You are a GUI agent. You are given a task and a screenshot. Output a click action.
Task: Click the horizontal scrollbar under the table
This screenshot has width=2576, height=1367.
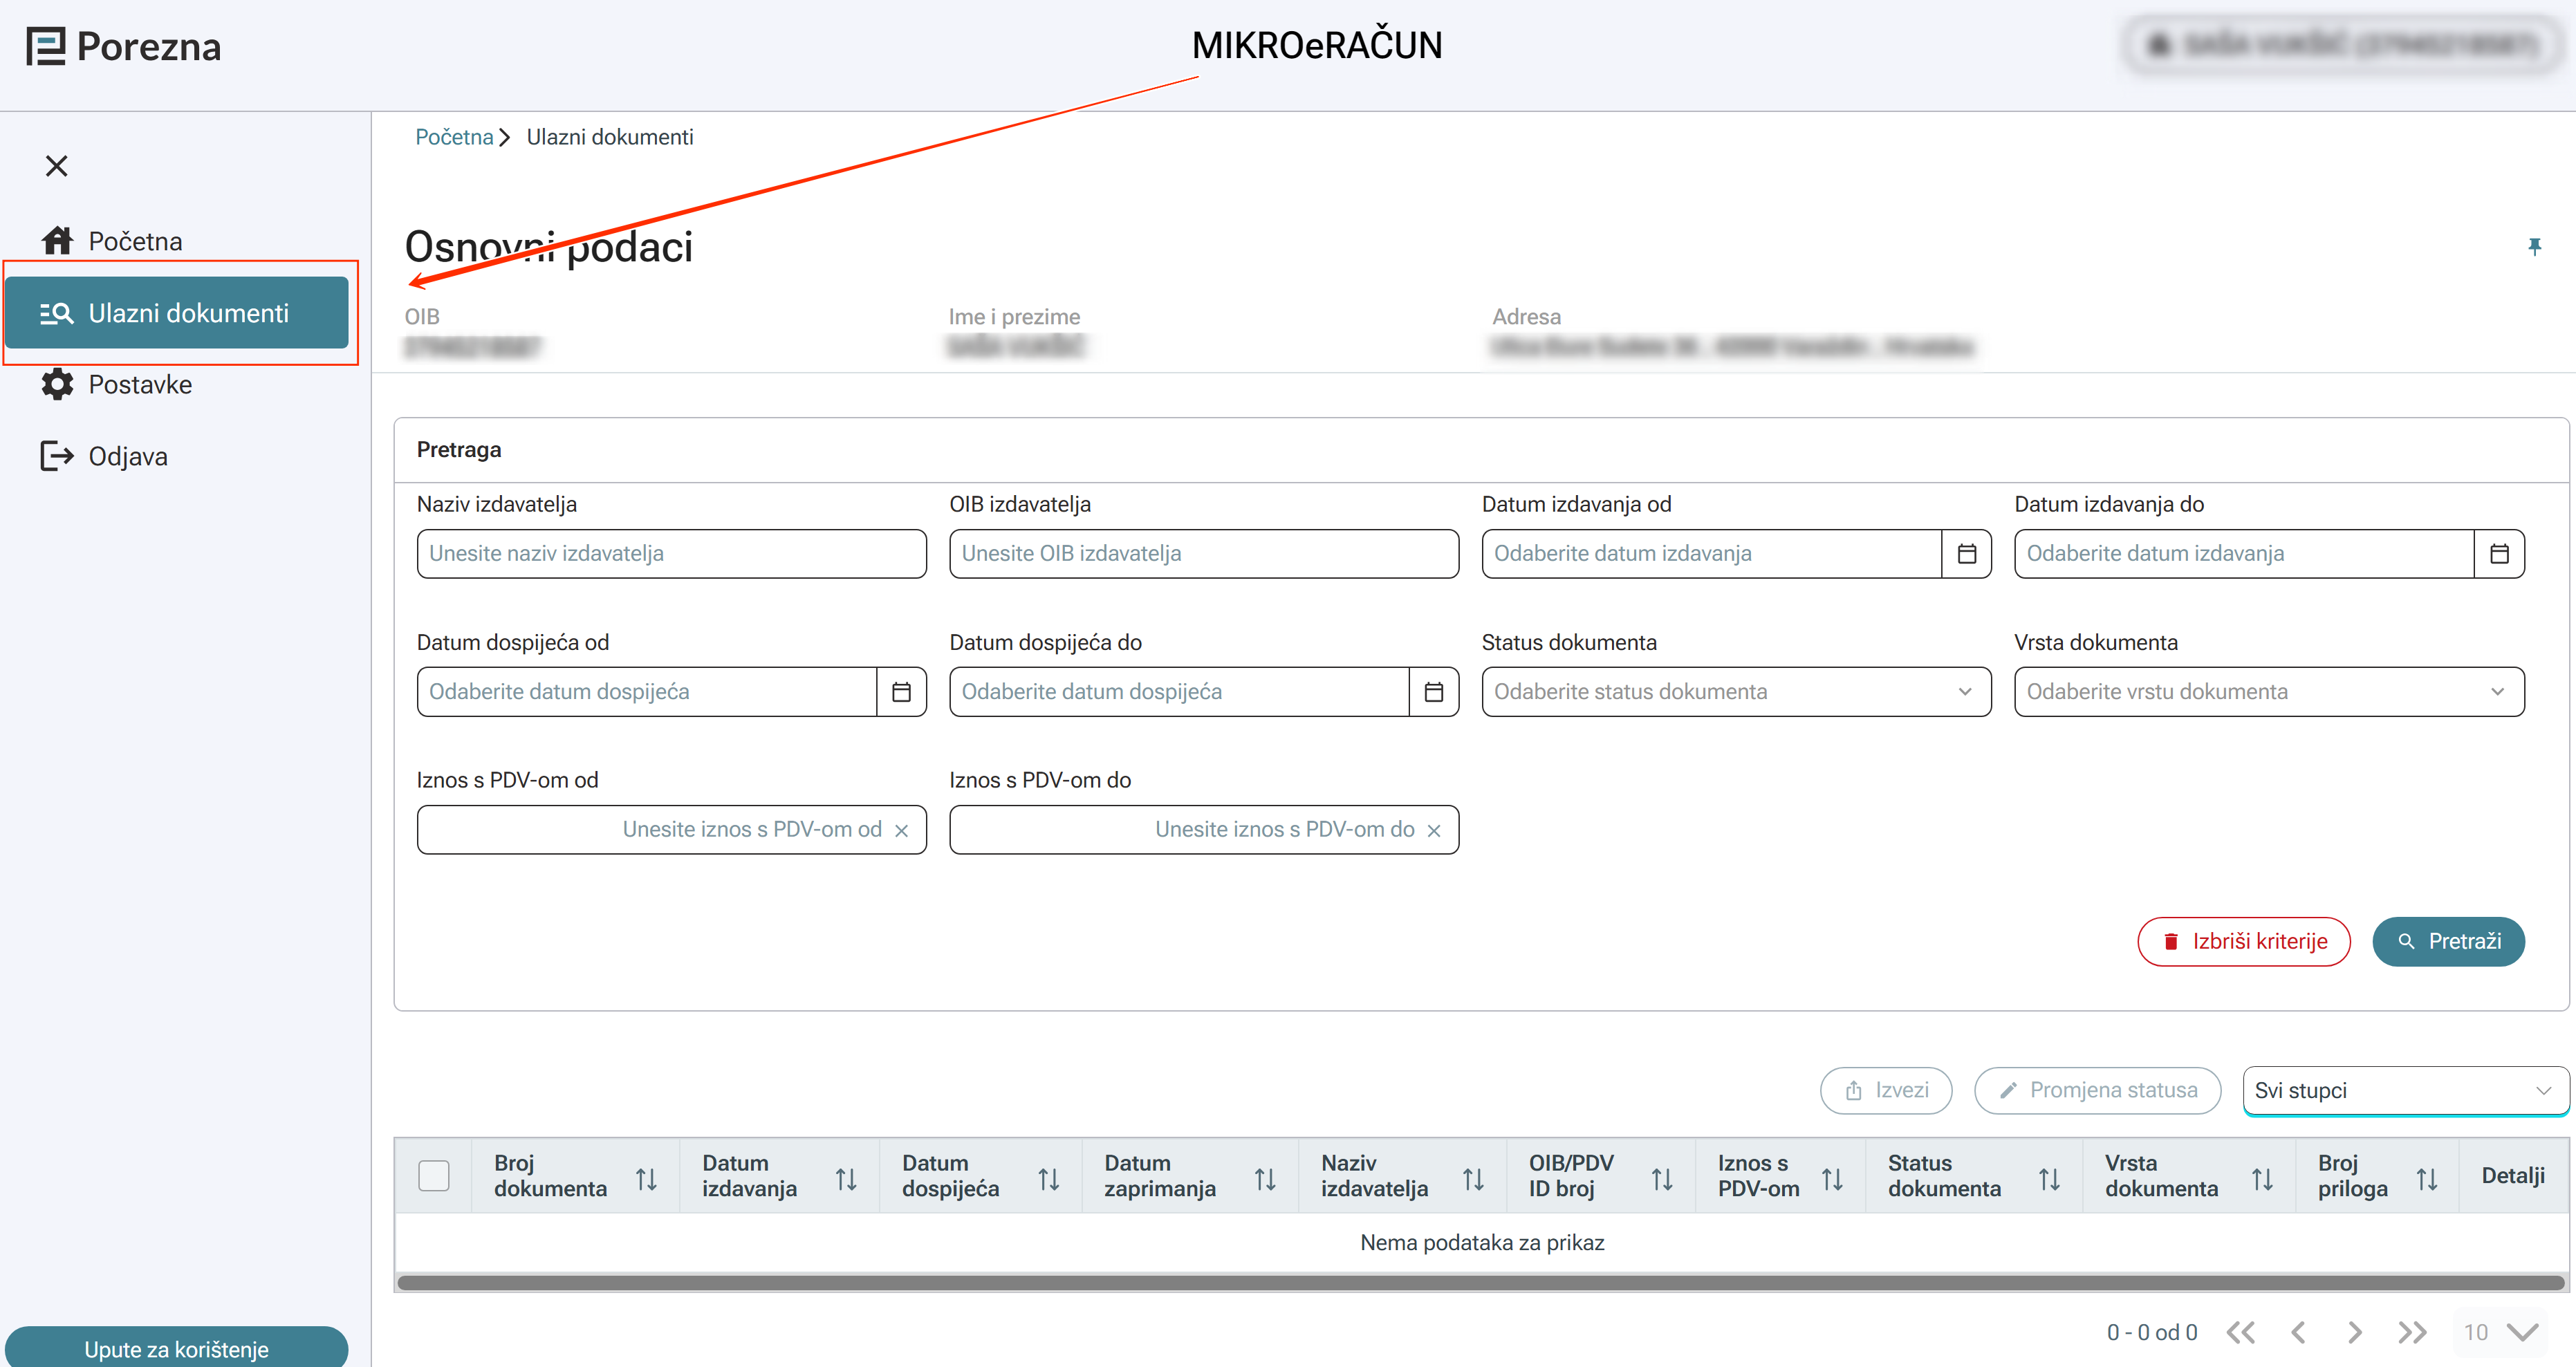1480,1282
